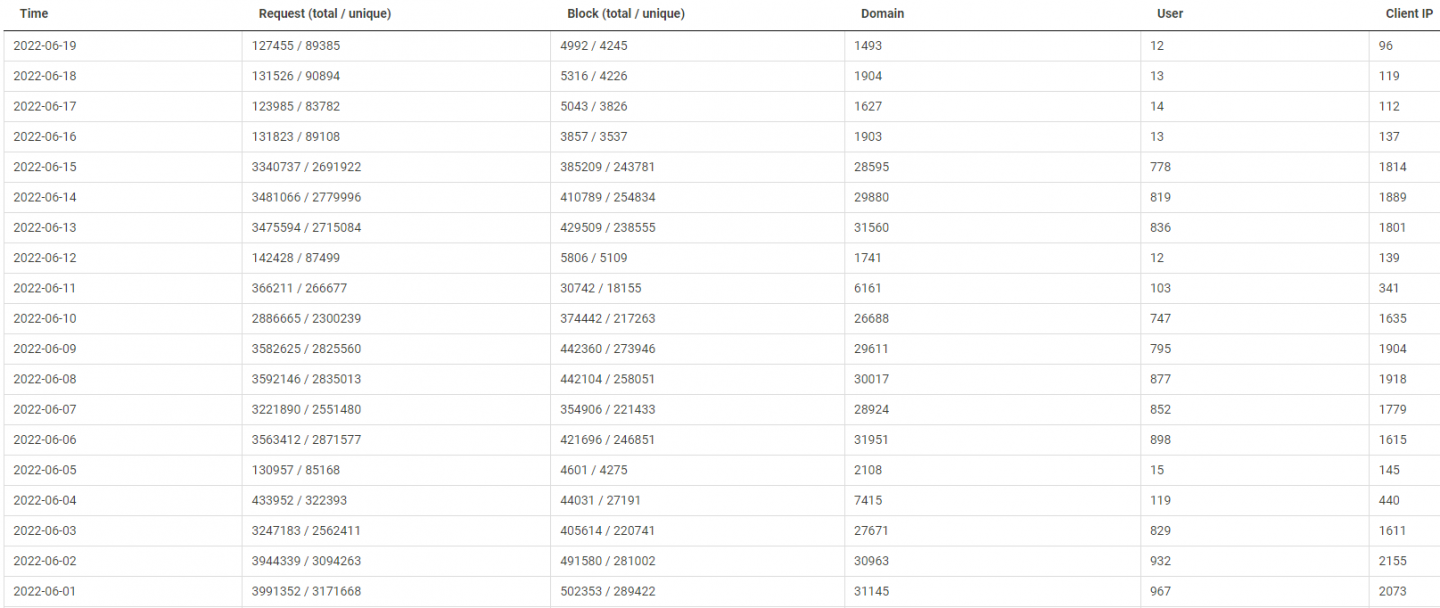This screenshot has height=608, width=1440.
Task: Click the 2022-06-08 date cell
Action: [x=45, y=379]
